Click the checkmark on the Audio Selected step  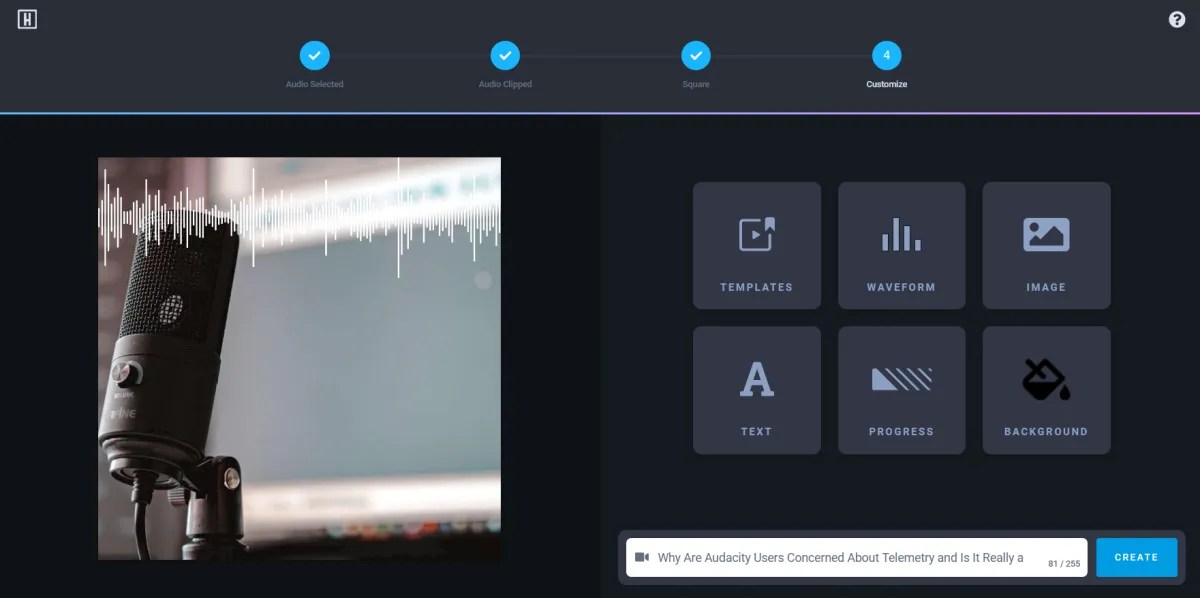tap(315, 56)
